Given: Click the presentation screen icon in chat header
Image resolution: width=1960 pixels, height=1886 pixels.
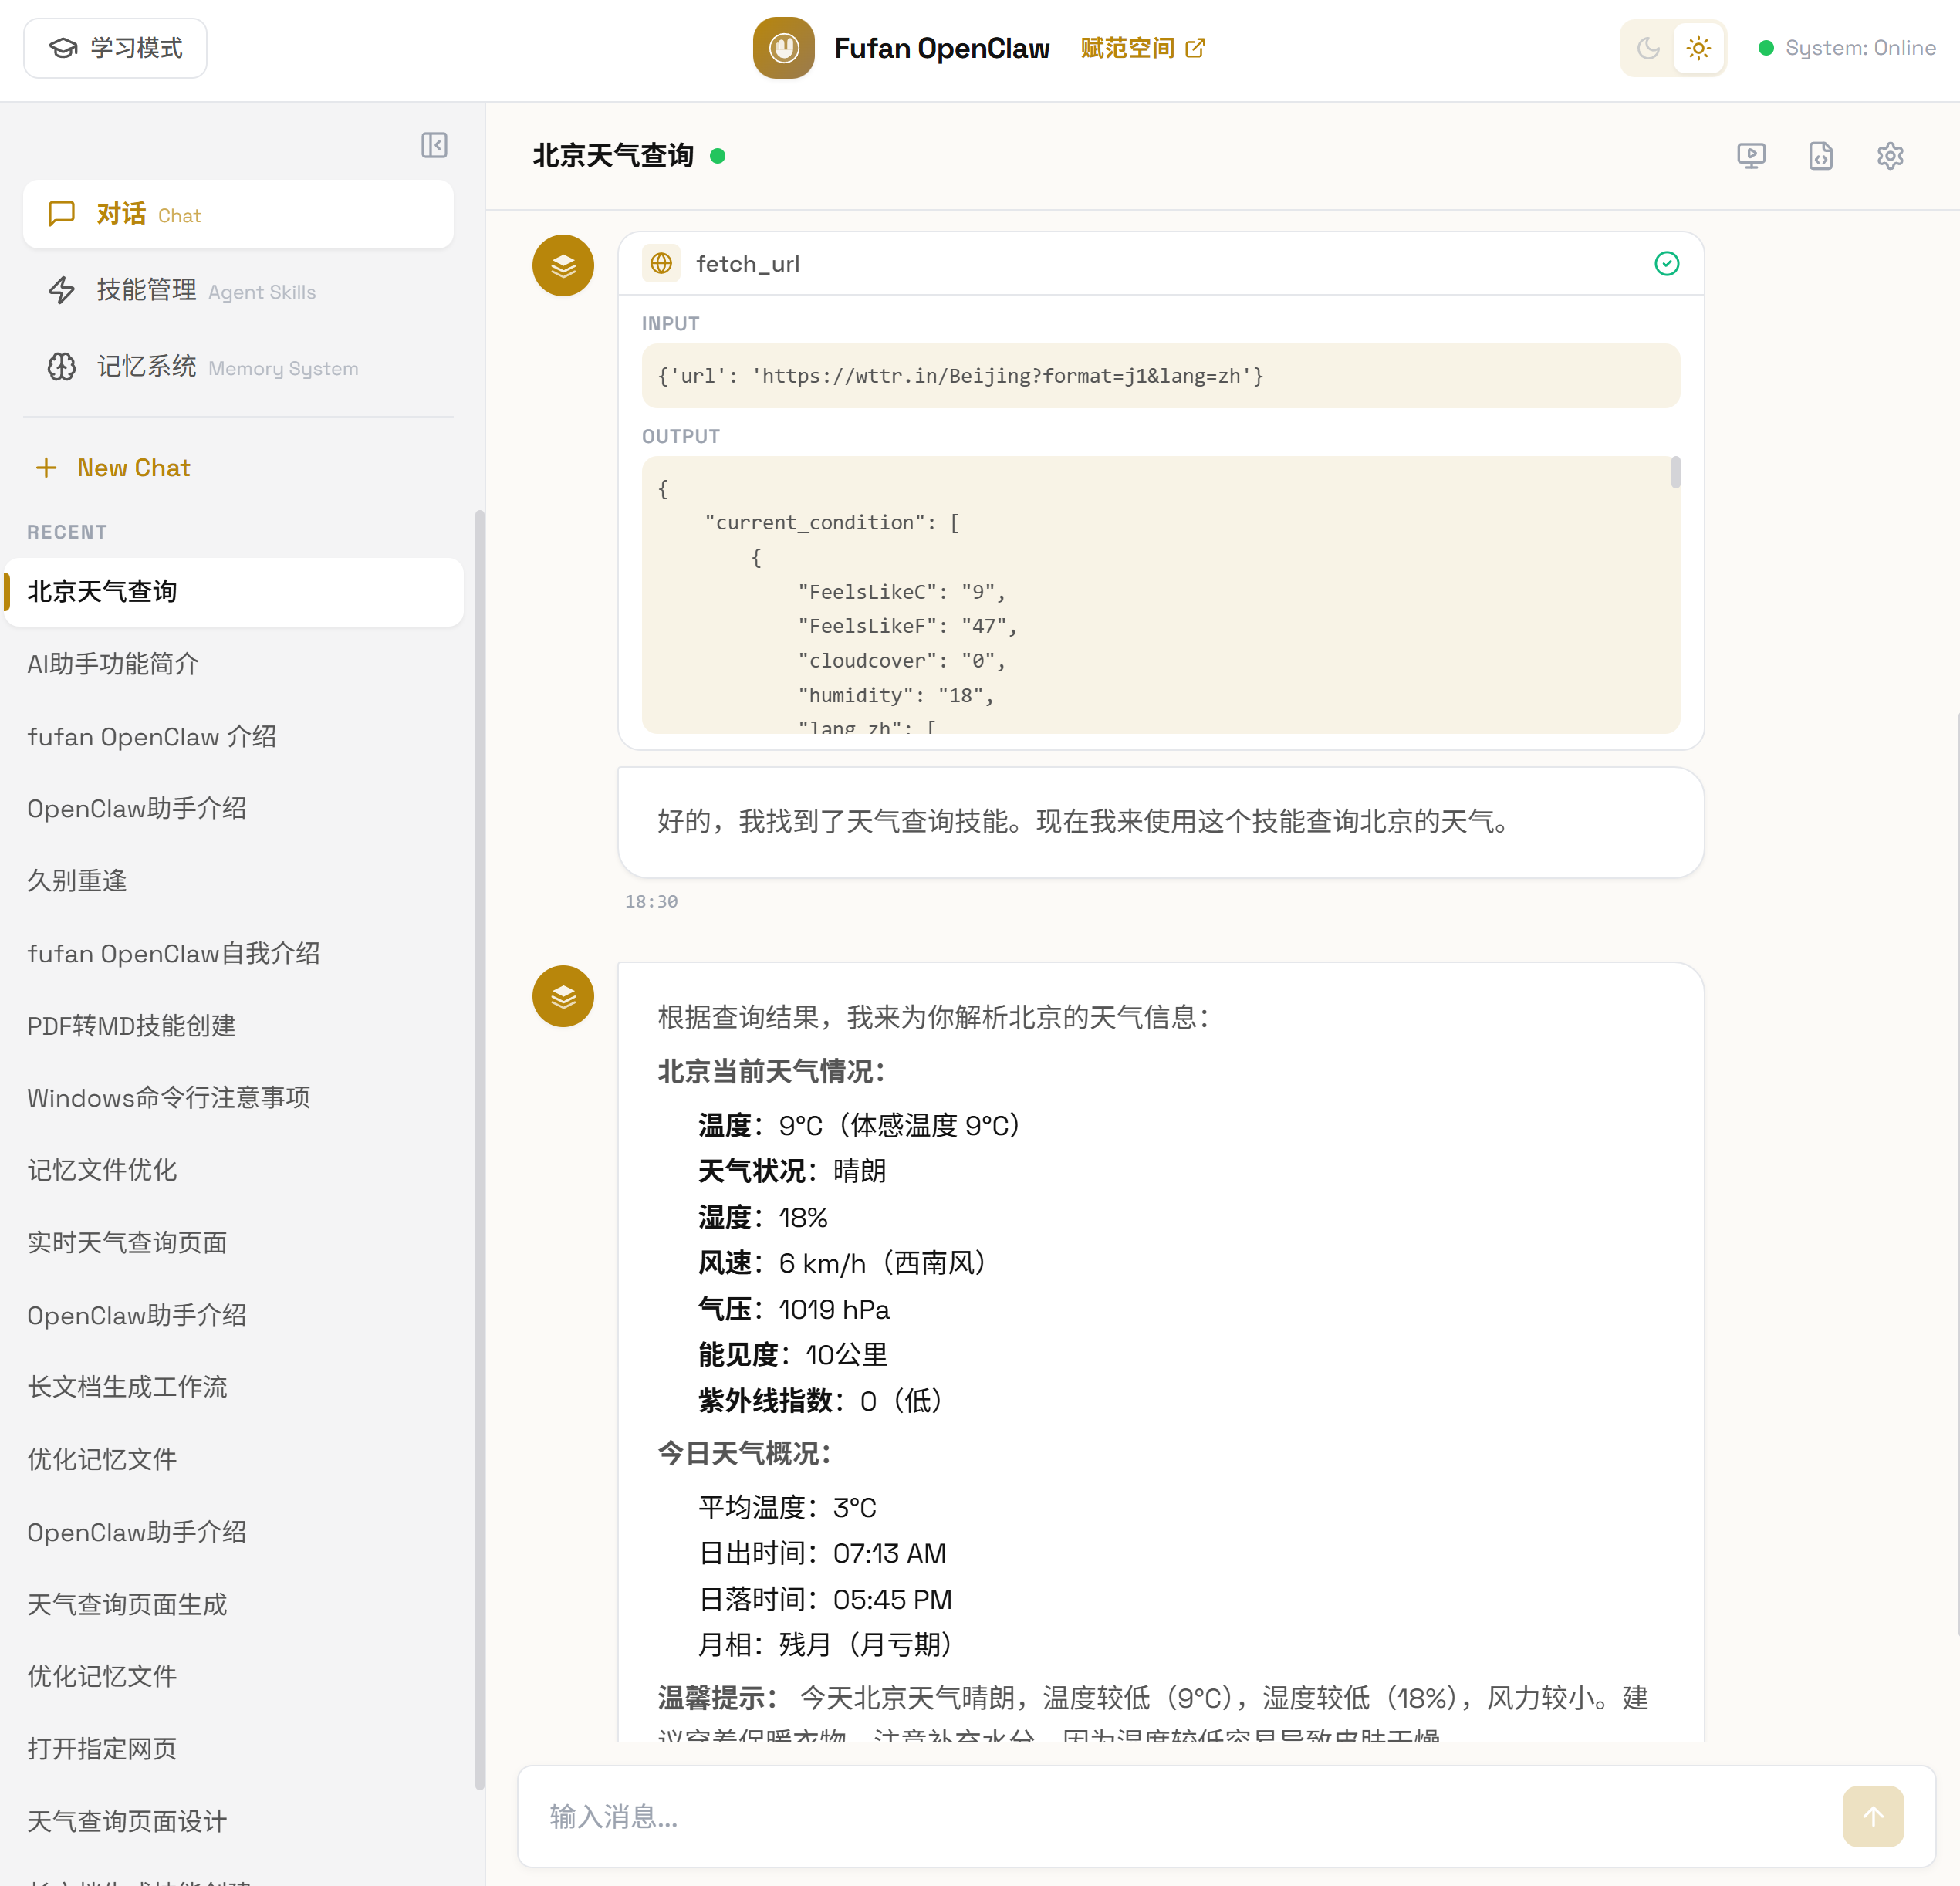Looking at the screenshot, I should coord(1751,156).
